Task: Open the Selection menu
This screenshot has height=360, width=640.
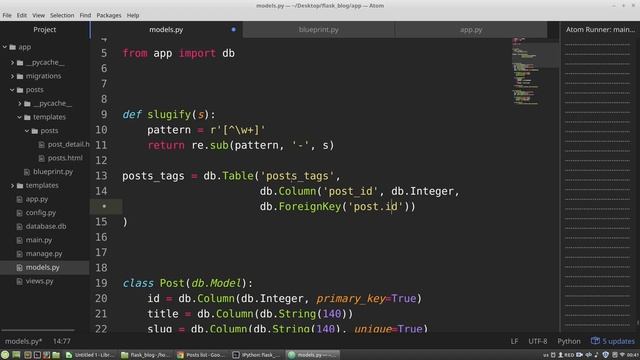Action: (62, 15)
